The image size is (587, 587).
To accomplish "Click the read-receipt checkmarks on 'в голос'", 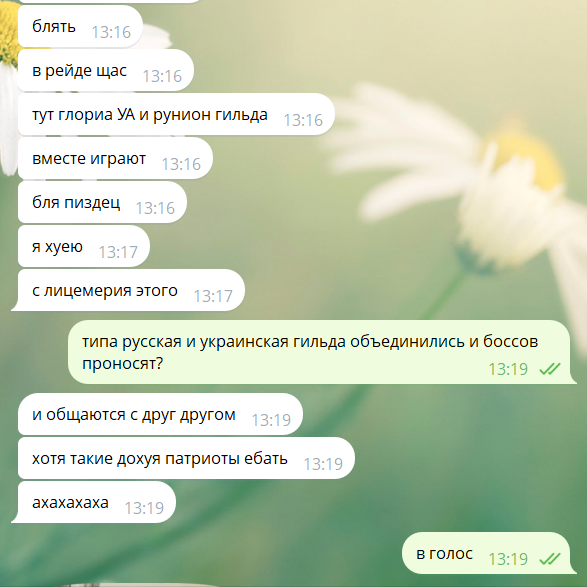I will click(x=550, y=559).
